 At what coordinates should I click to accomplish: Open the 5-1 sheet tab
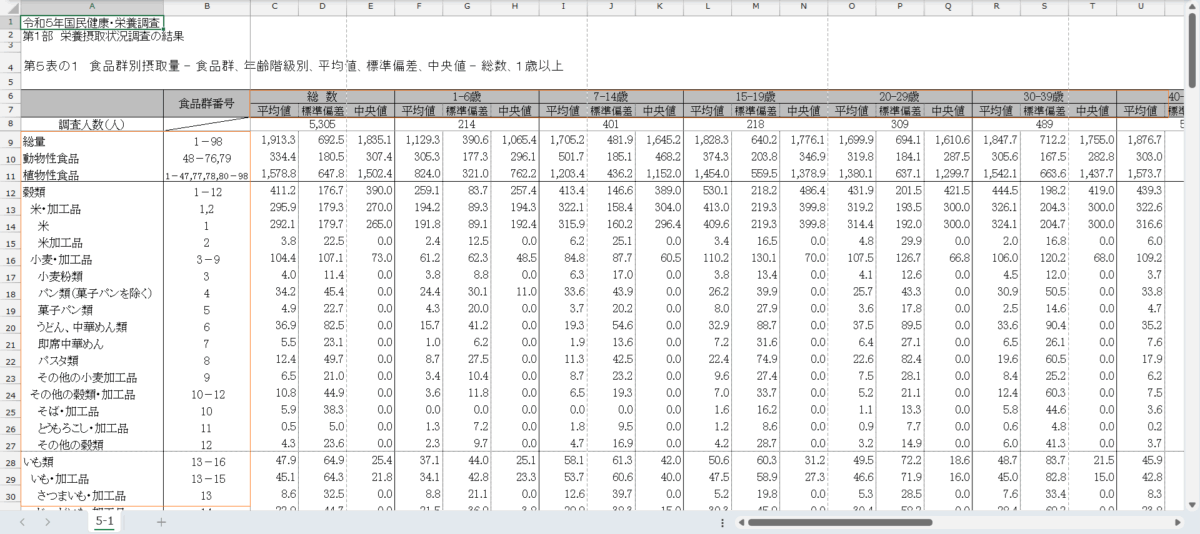pos(104,522)
